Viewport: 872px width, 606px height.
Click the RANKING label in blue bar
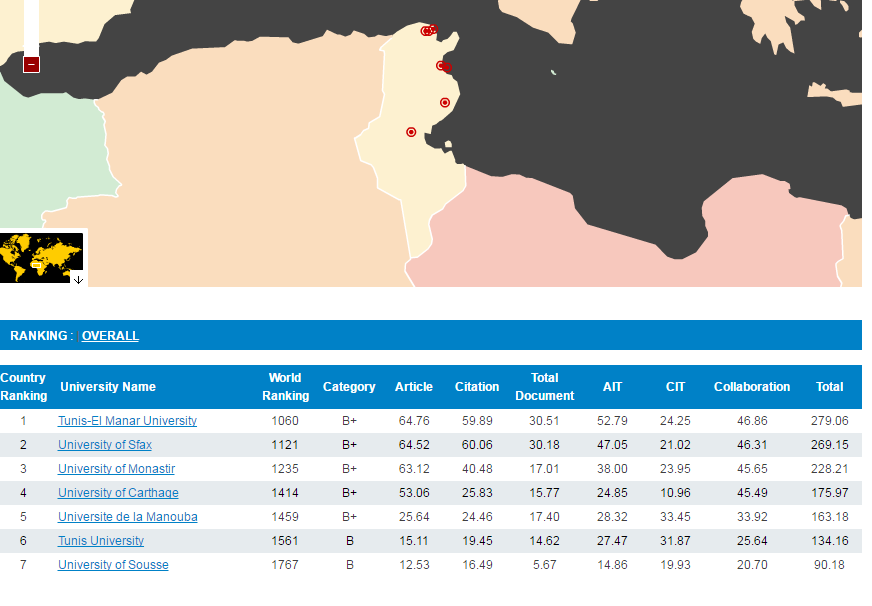(38, 336)
